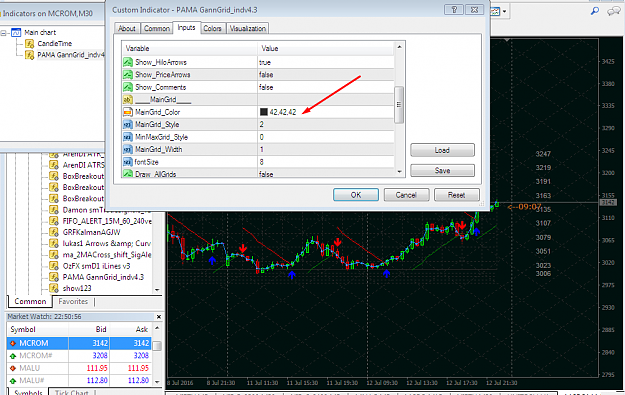Viewport: 625px width, 395px height.
Task: Select the OzFX smD1 iLines v3 indicator icon
Action: pos(54,266)
